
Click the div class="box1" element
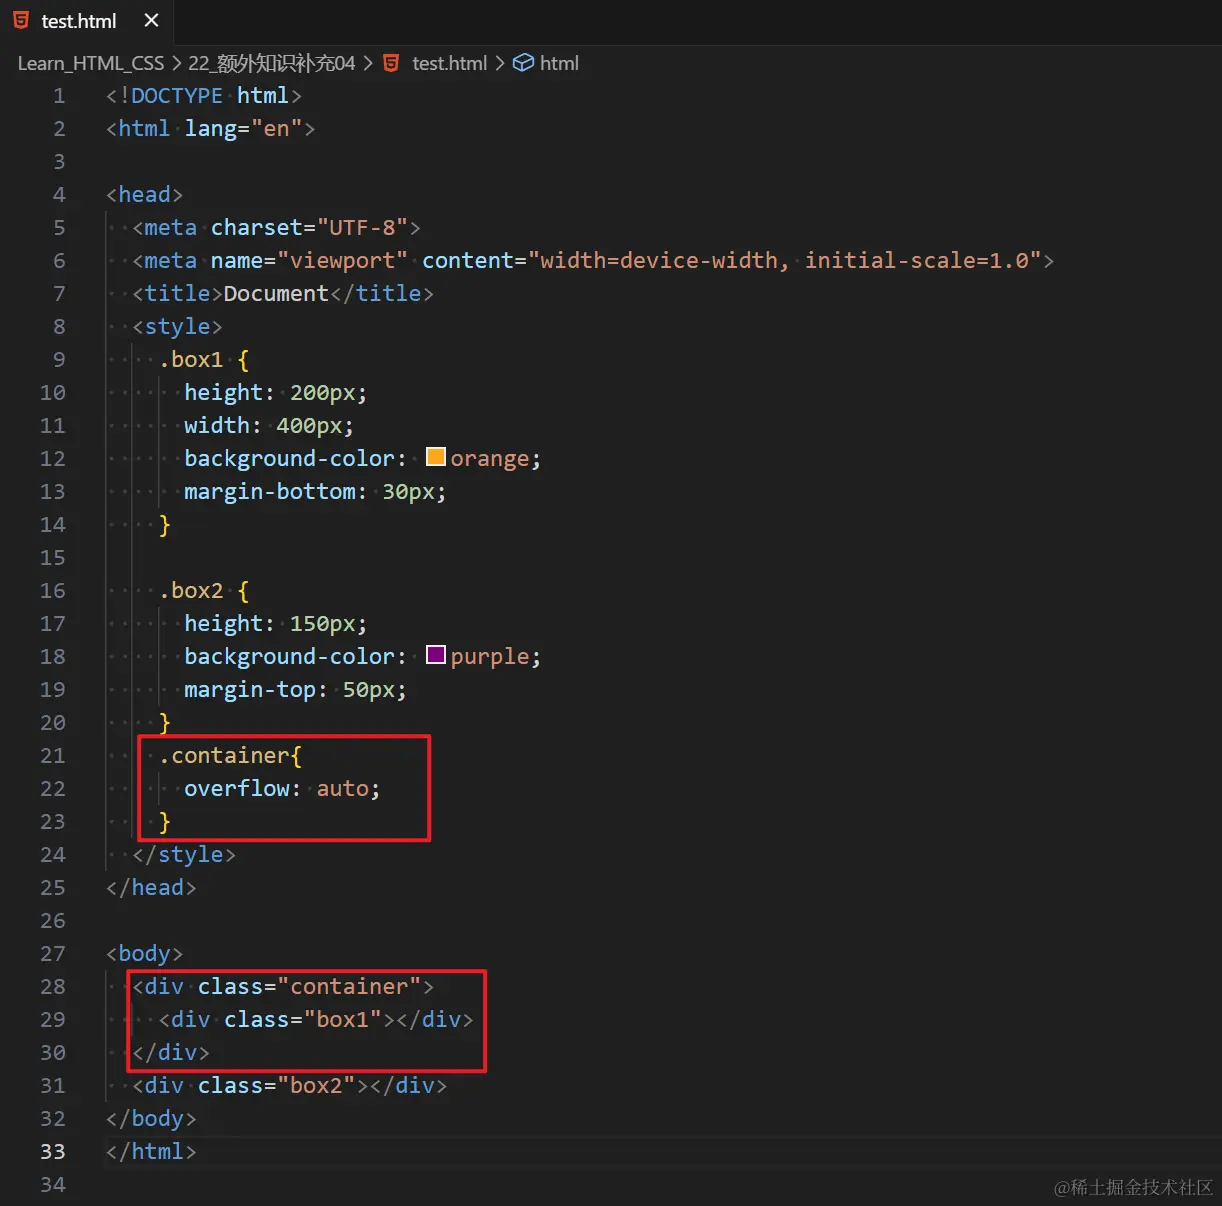[x=316, y=1020]
